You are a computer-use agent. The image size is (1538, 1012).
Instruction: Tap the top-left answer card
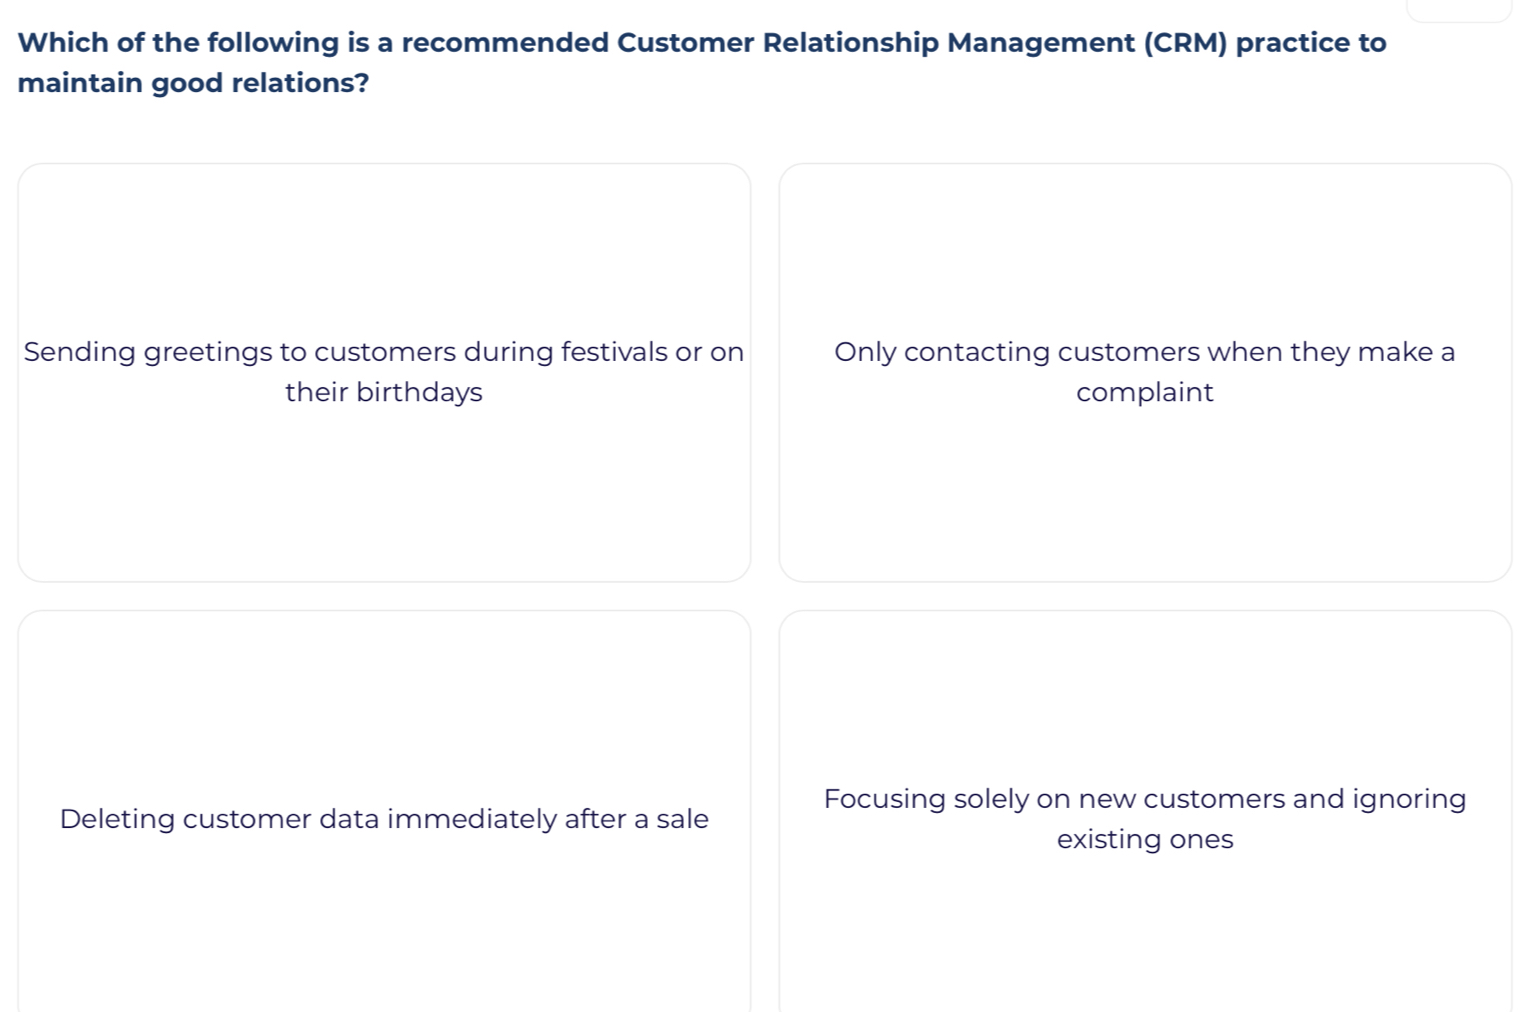384,250
